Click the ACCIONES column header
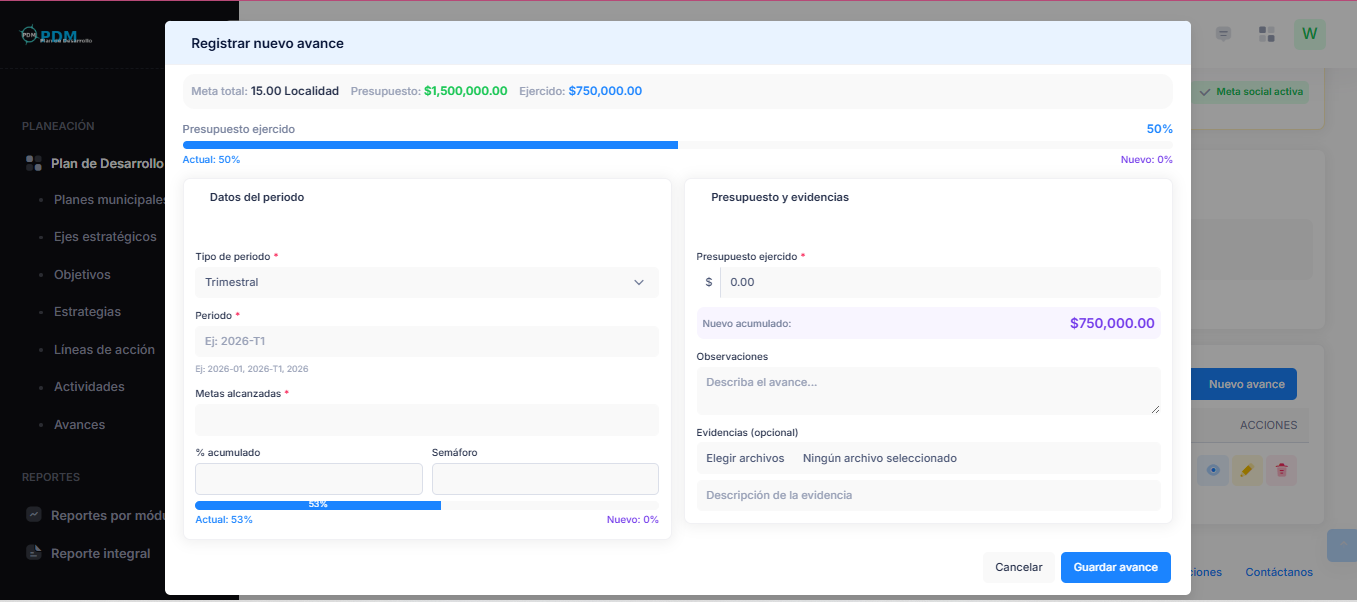 (x=1268, y=425)
